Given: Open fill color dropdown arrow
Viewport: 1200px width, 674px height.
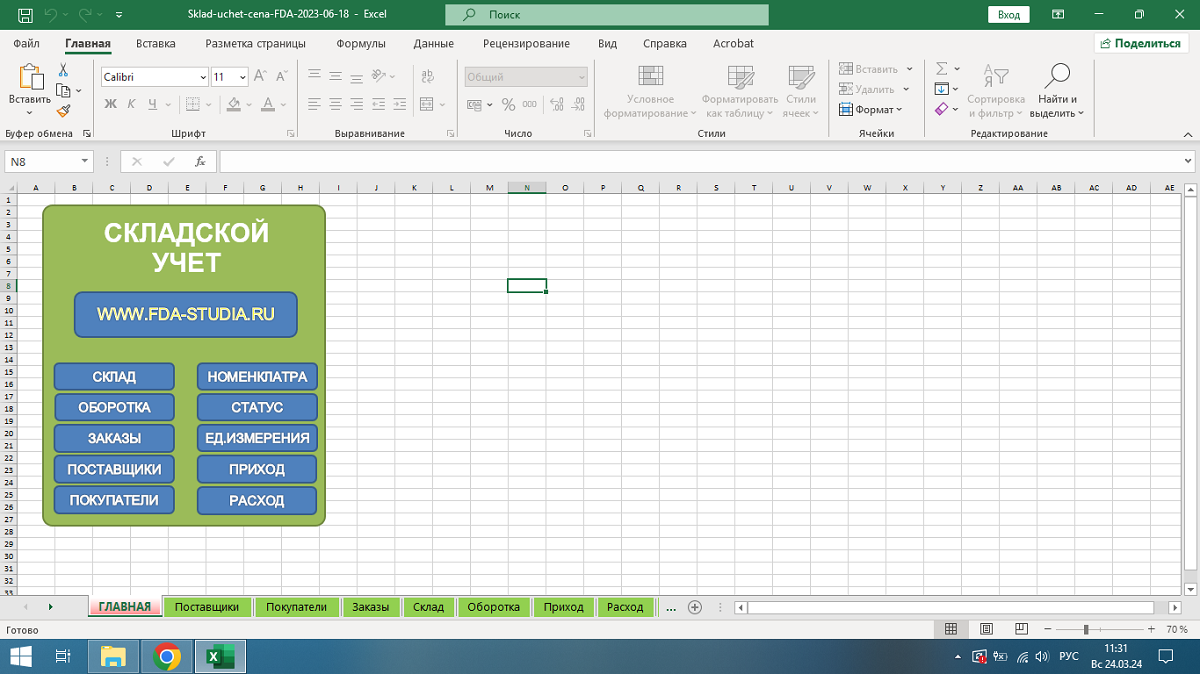Looking at the screenshot, I should pyautogui.click(x=249, y=104).
